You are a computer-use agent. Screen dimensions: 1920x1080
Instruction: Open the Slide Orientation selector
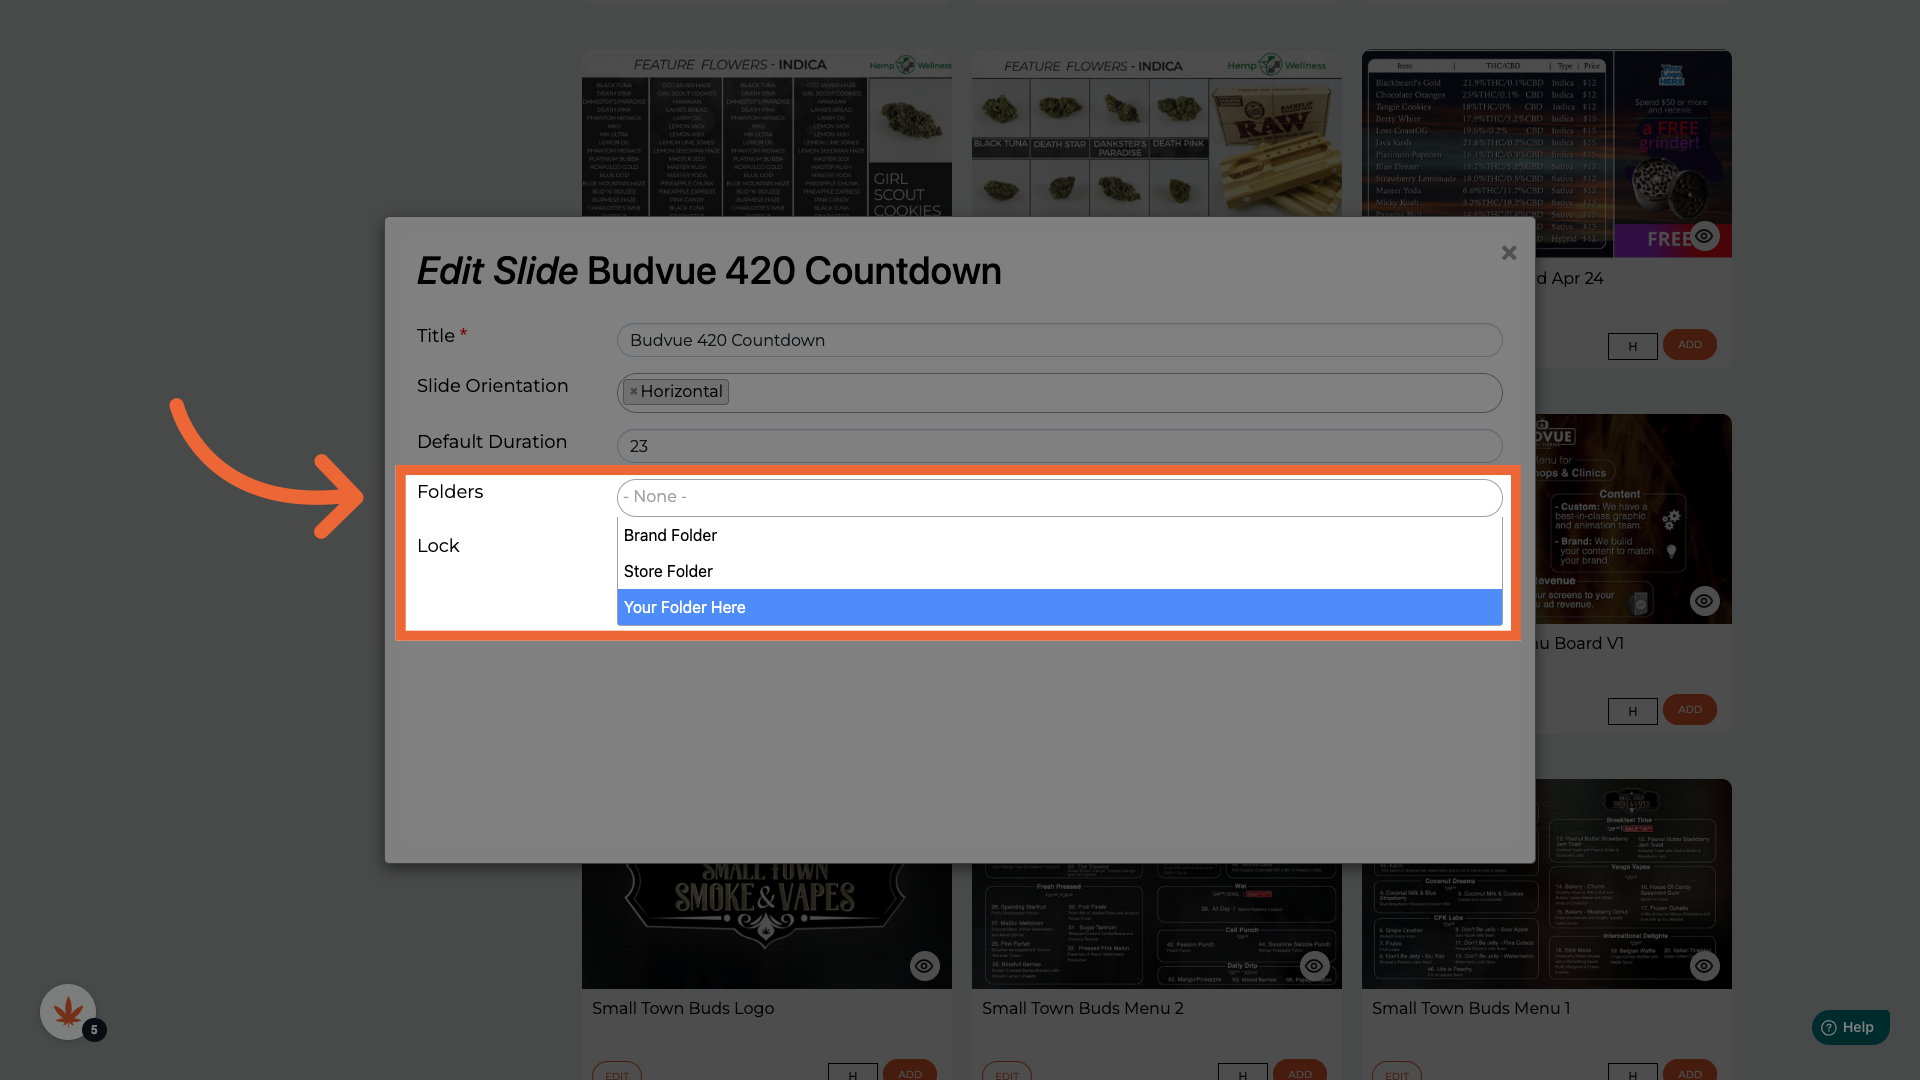[1100, 392]
